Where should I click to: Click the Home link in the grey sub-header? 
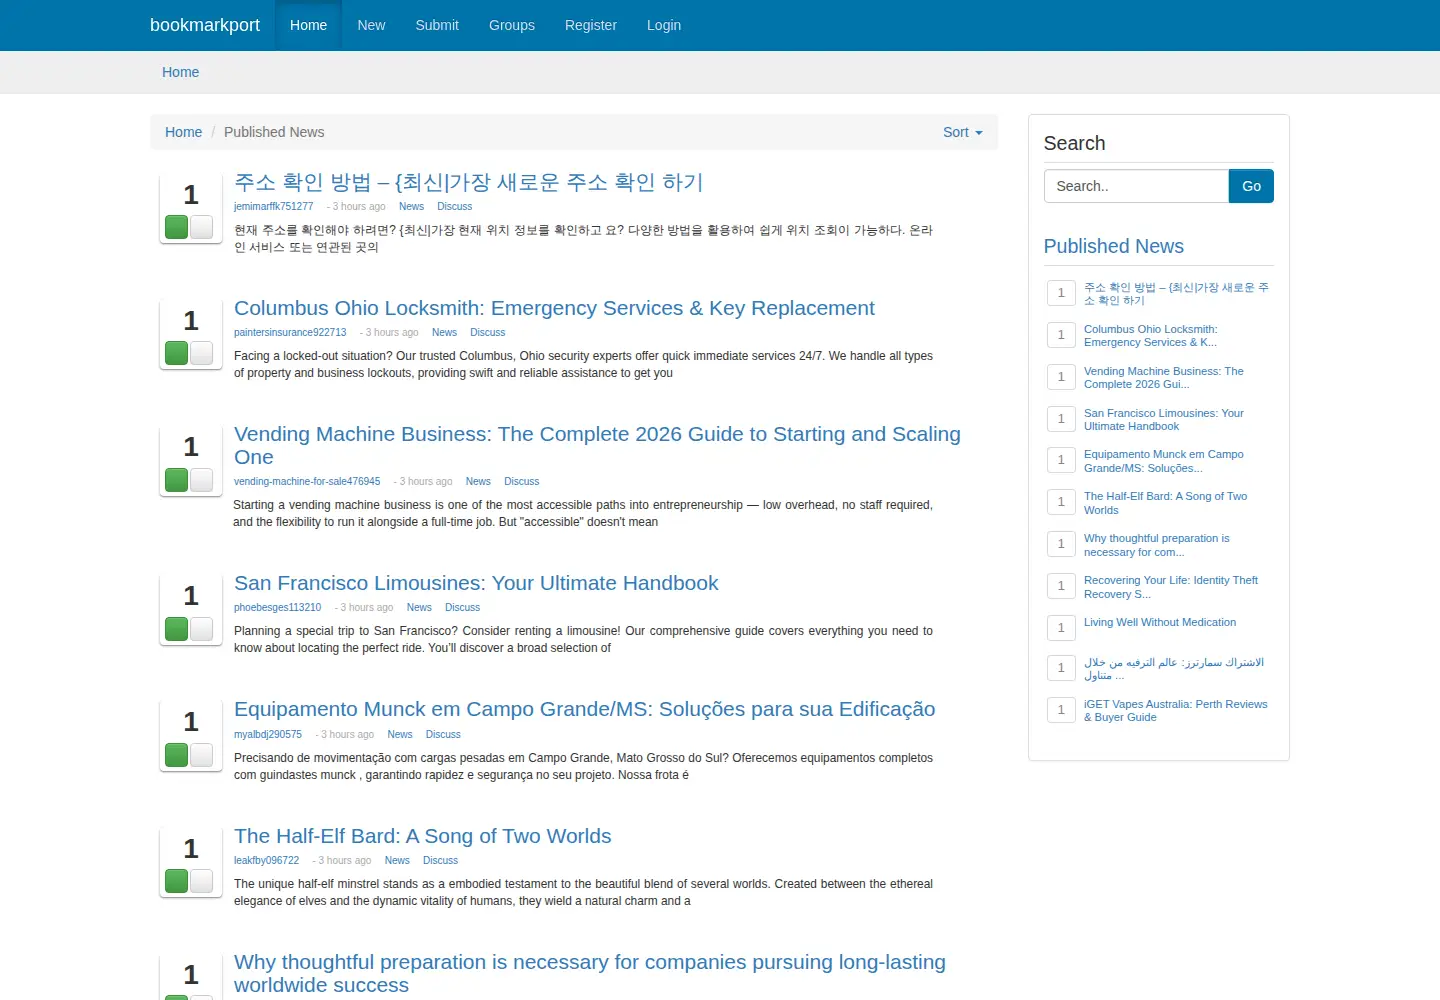(180, 72)
